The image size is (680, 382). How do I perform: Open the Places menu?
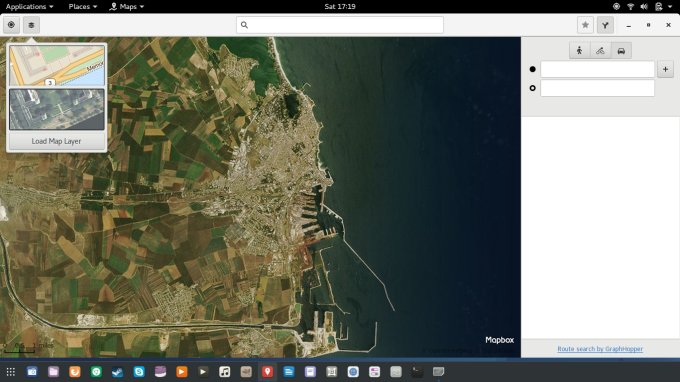(x=82, y=7)
